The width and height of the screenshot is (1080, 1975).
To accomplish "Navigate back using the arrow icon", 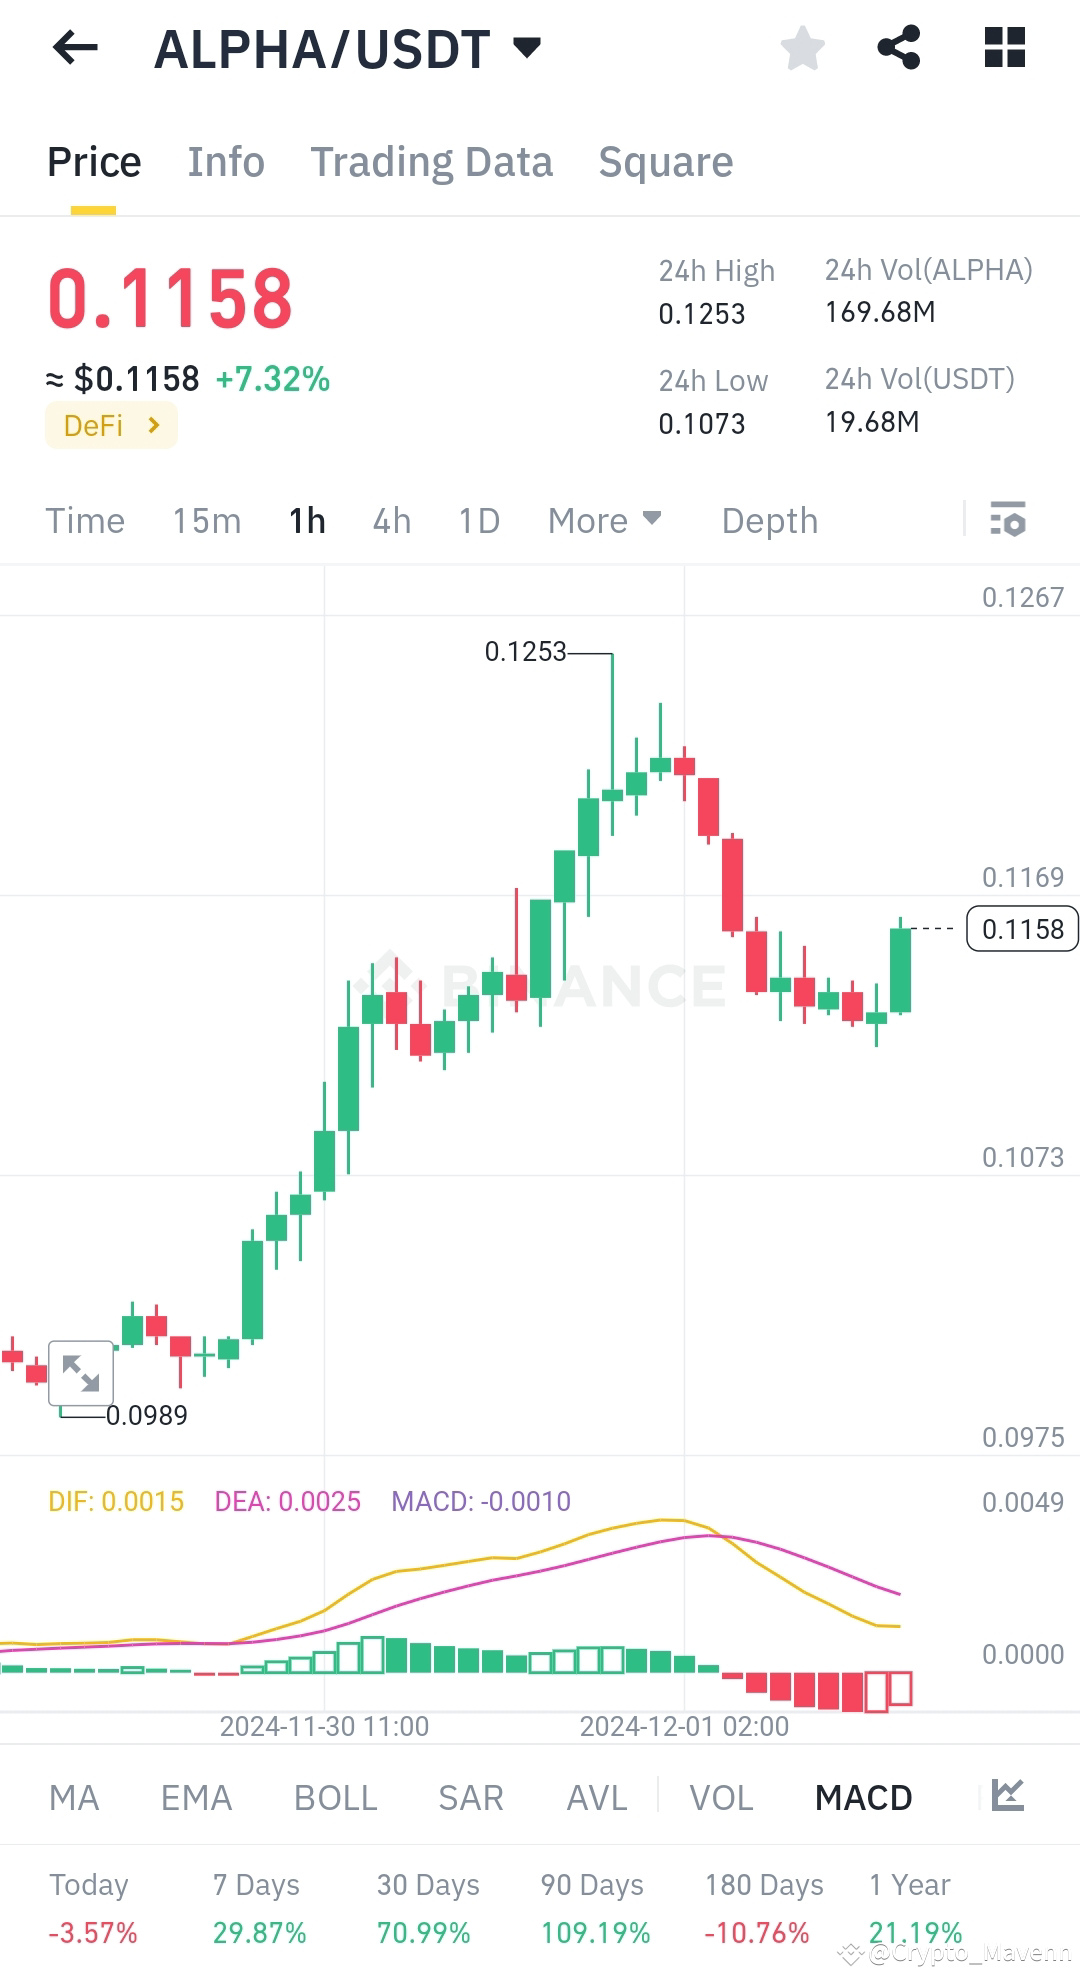I will 73,48.
